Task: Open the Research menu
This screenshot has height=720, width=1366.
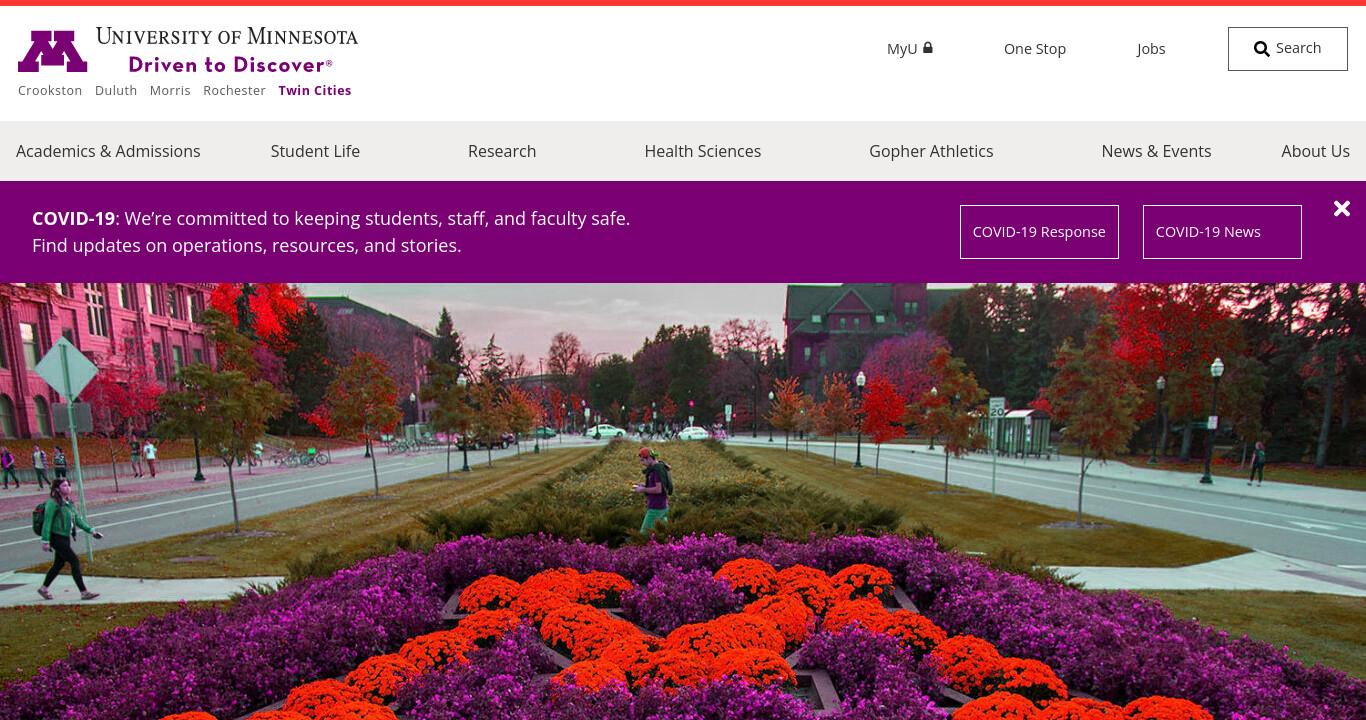Action: (502, 151)
